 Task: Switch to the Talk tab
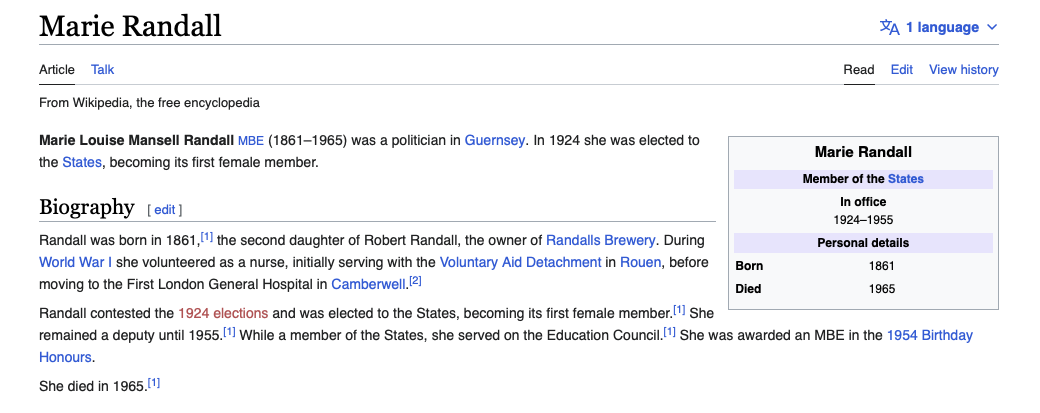coord(103,70)
